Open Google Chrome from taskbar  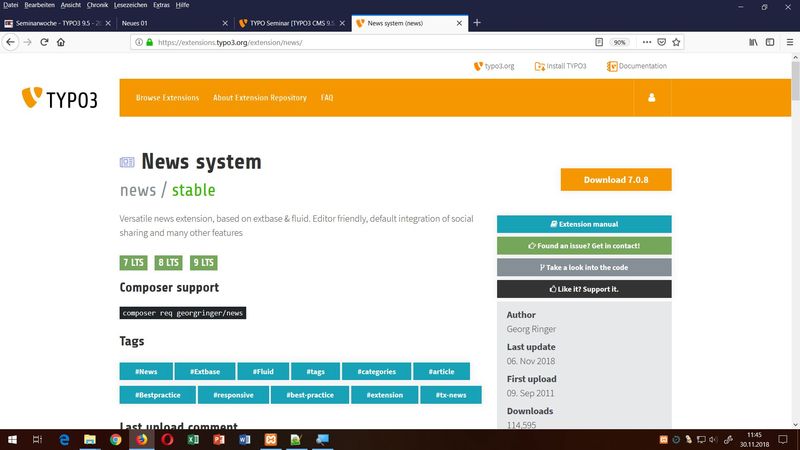point(116,439)
